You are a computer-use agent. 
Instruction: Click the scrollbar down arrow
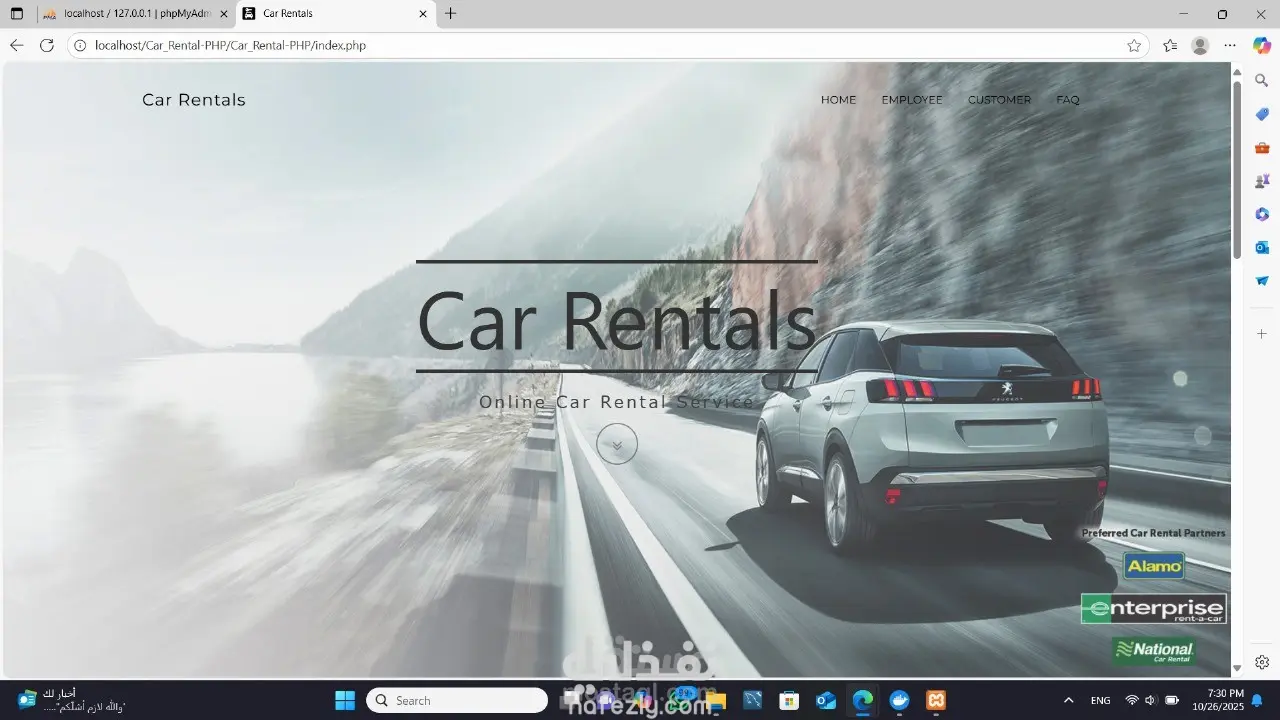1237,668
